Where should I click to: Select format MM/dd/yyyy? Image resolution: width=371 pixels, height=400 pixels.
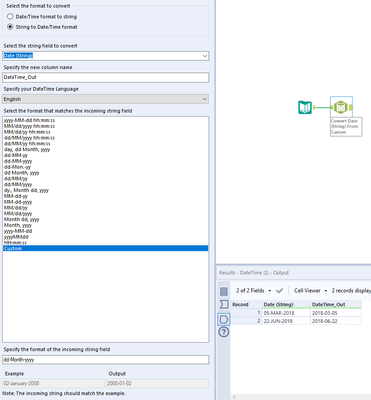point(105,214)
